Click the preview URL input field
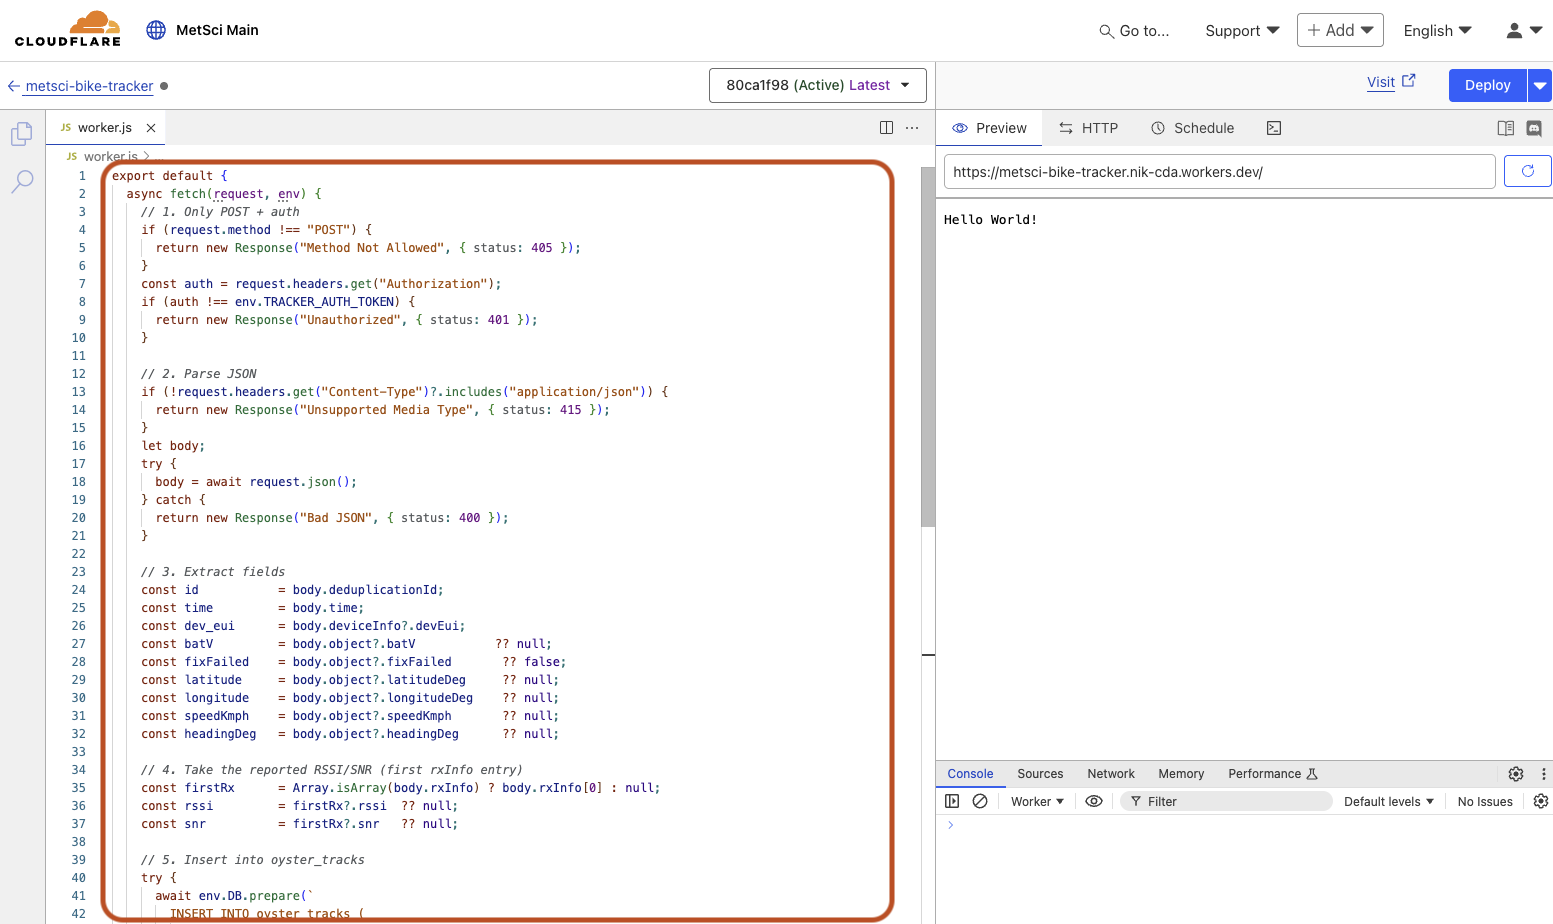 point(1220,172)
